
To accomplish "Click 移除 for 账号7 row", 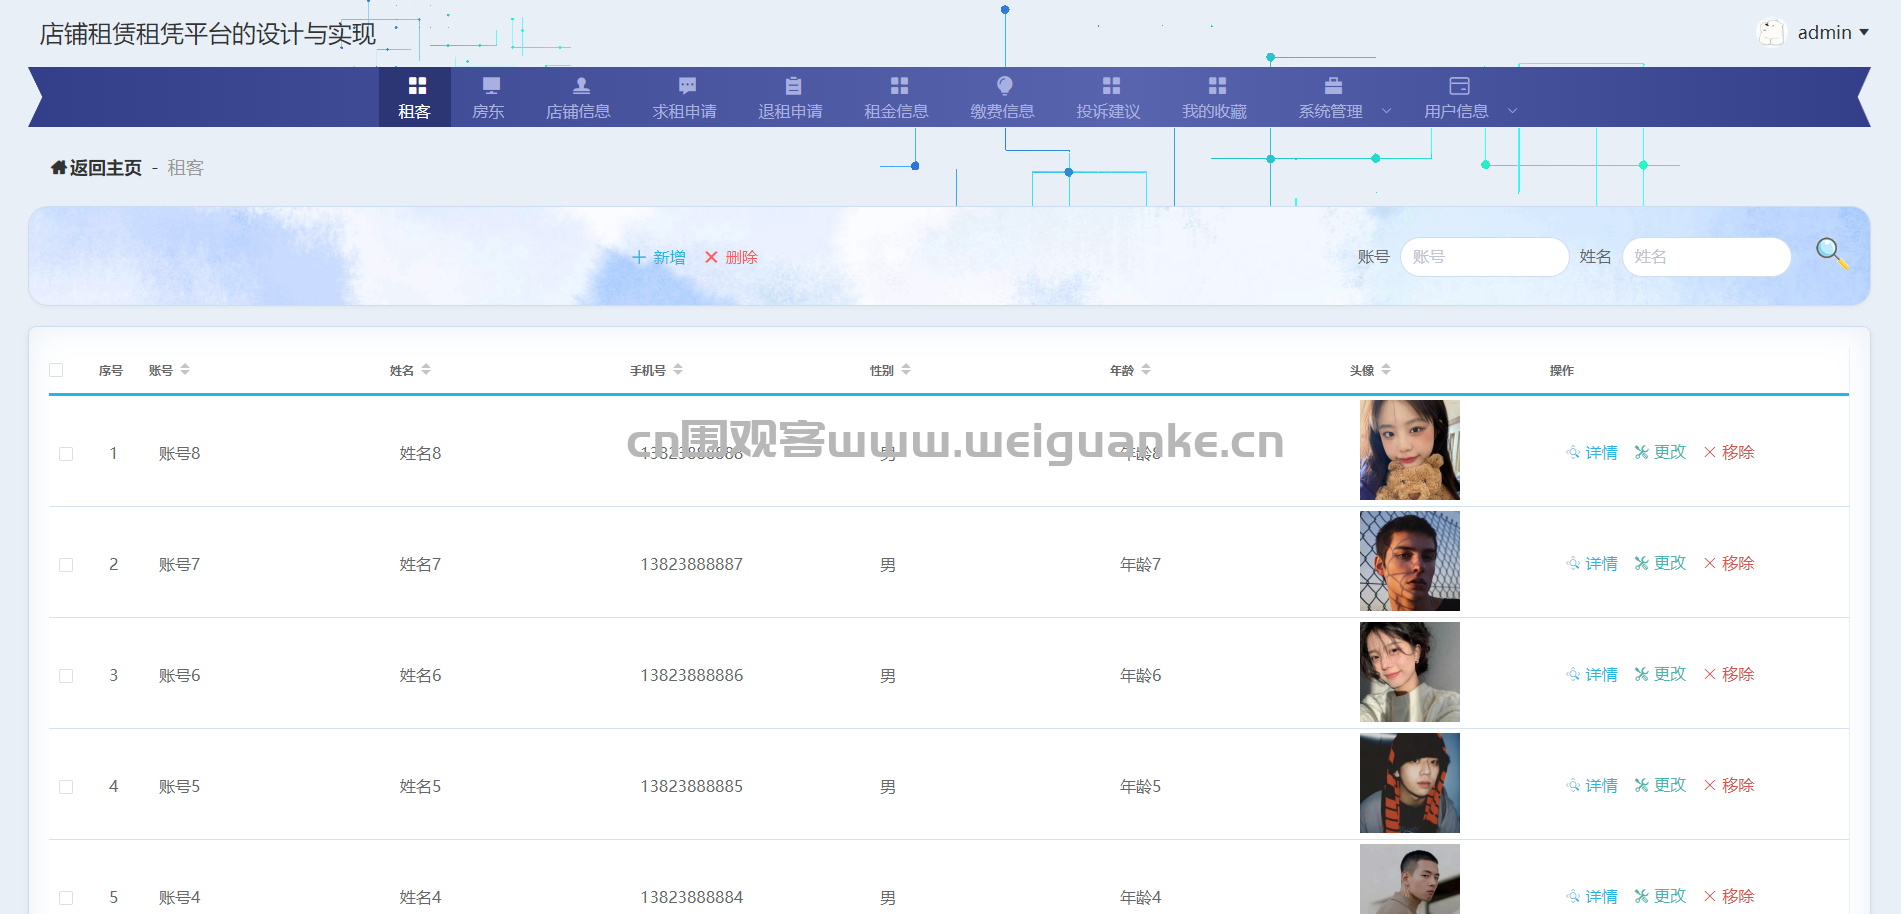I will pos(1729,563).
